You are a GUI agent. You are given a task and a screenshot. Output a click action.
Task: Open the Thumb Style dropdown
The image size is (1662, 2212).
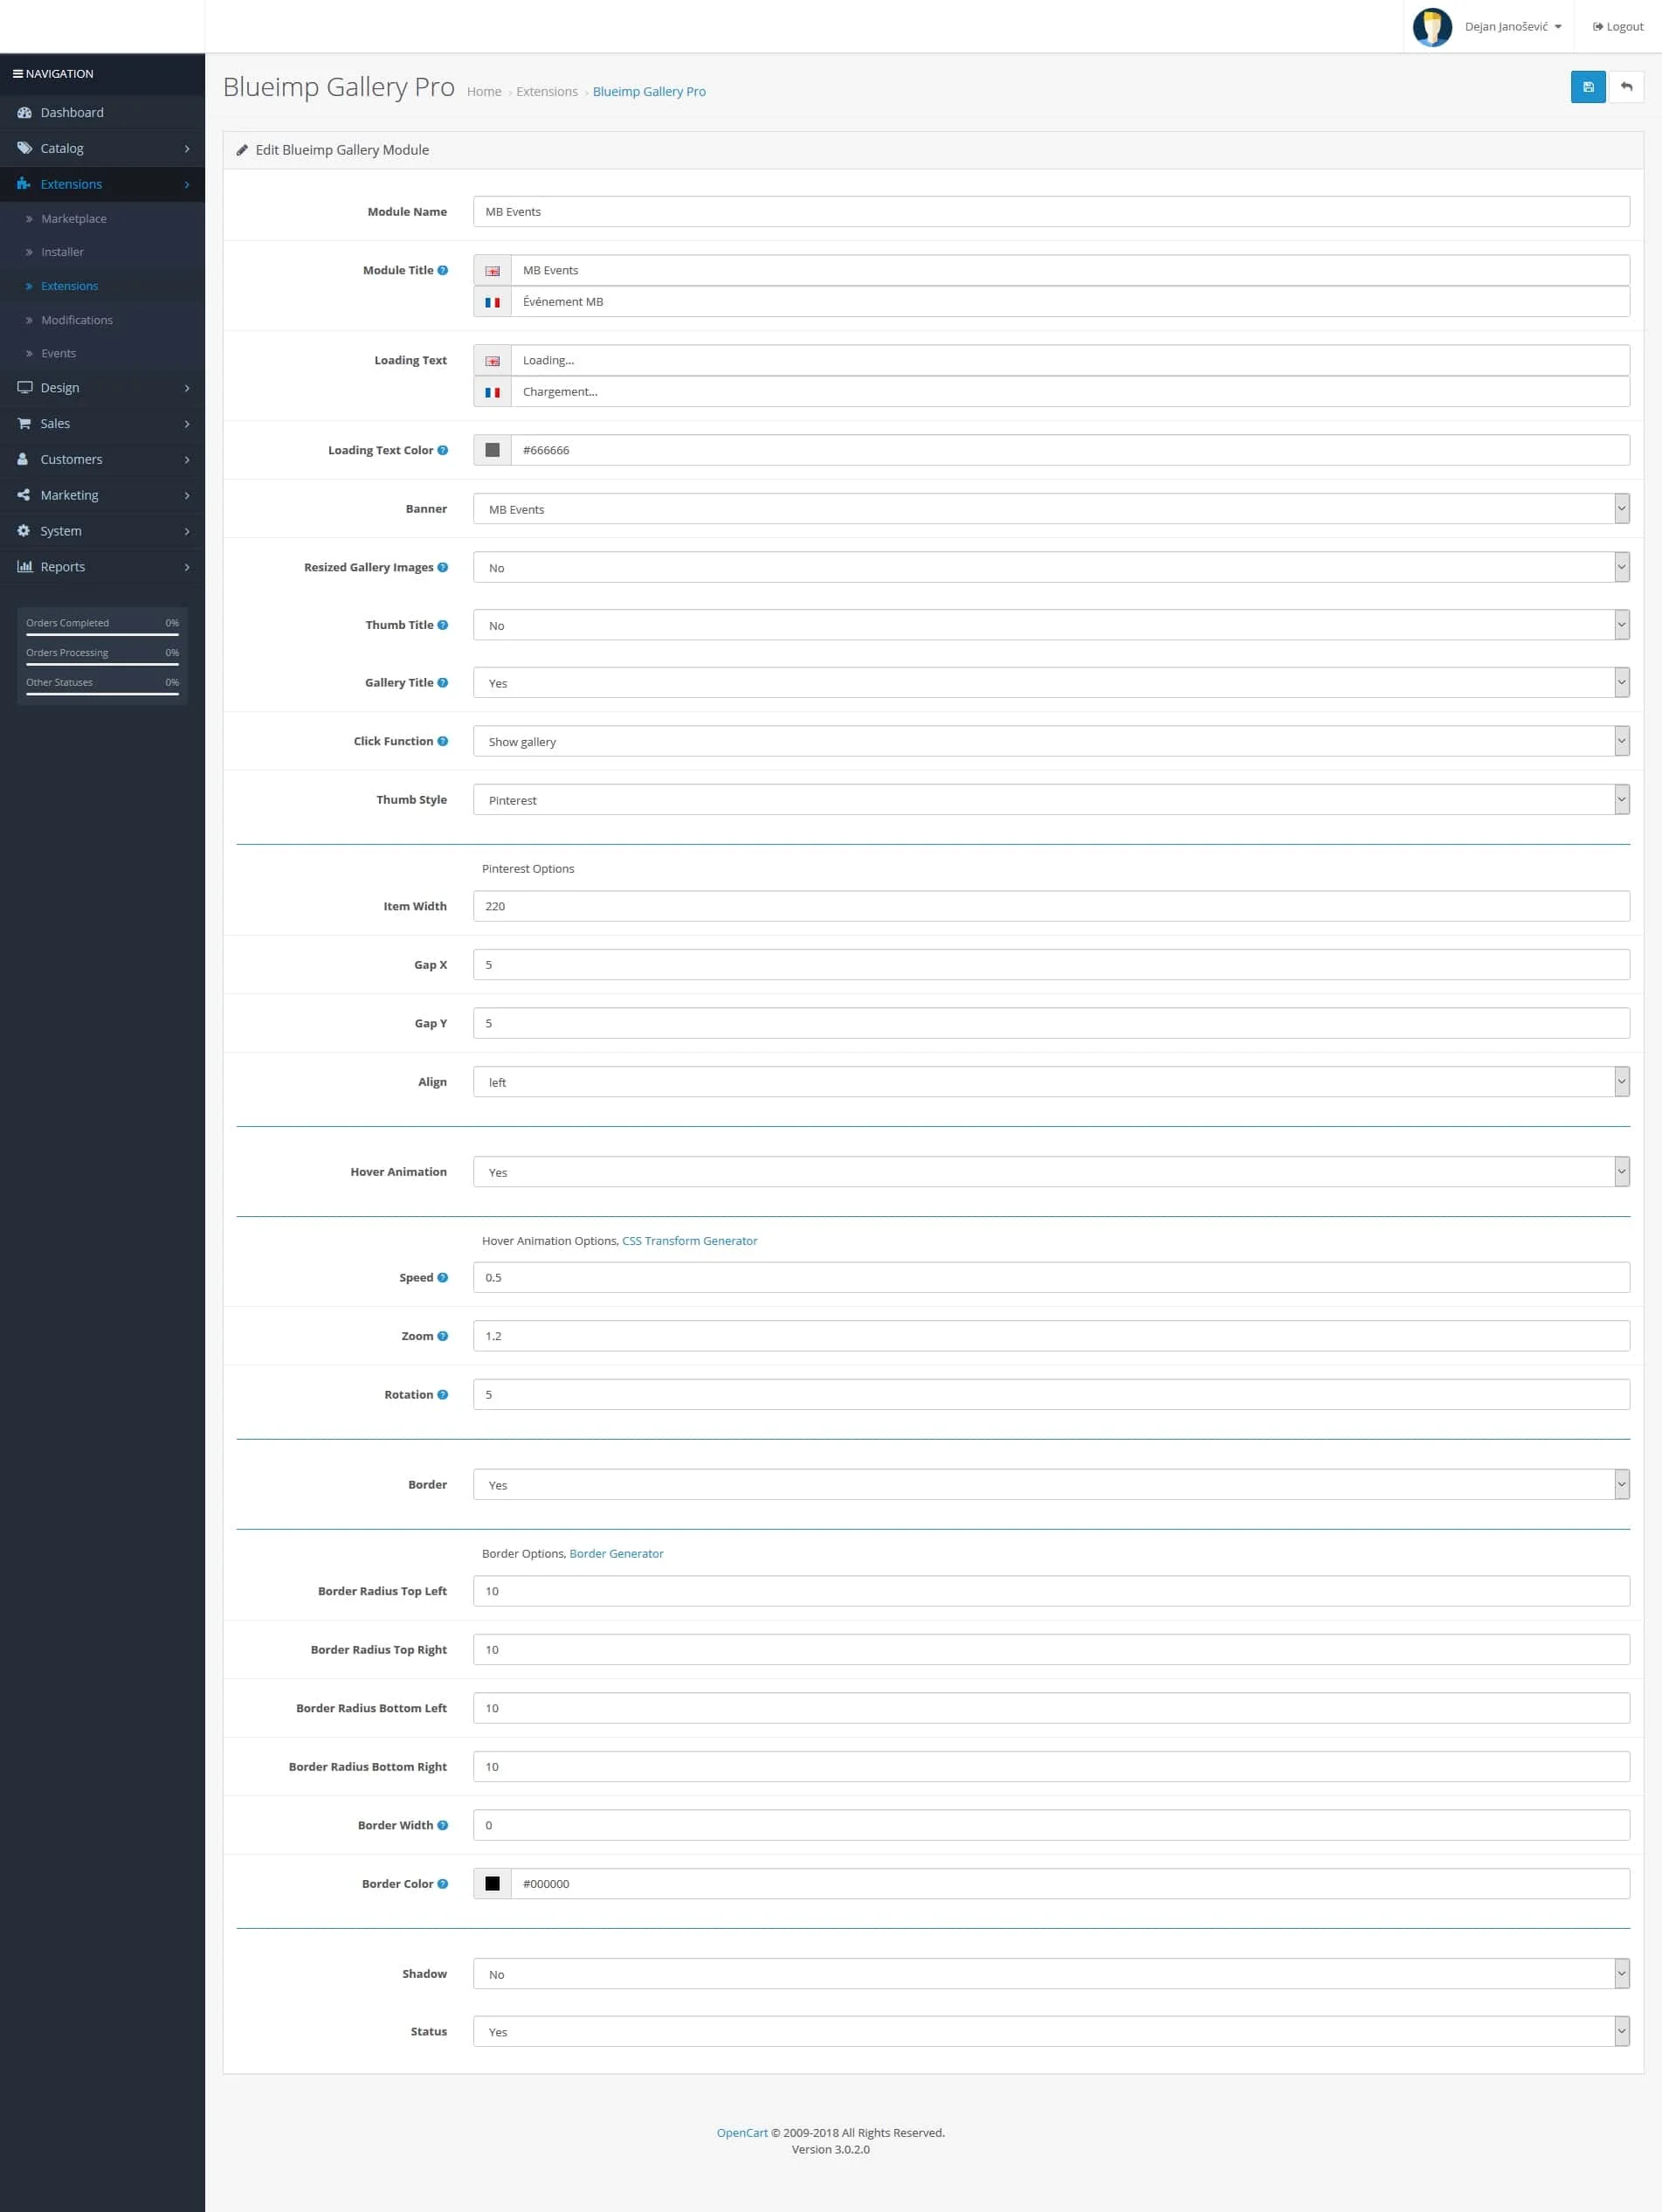(1051, 800)
